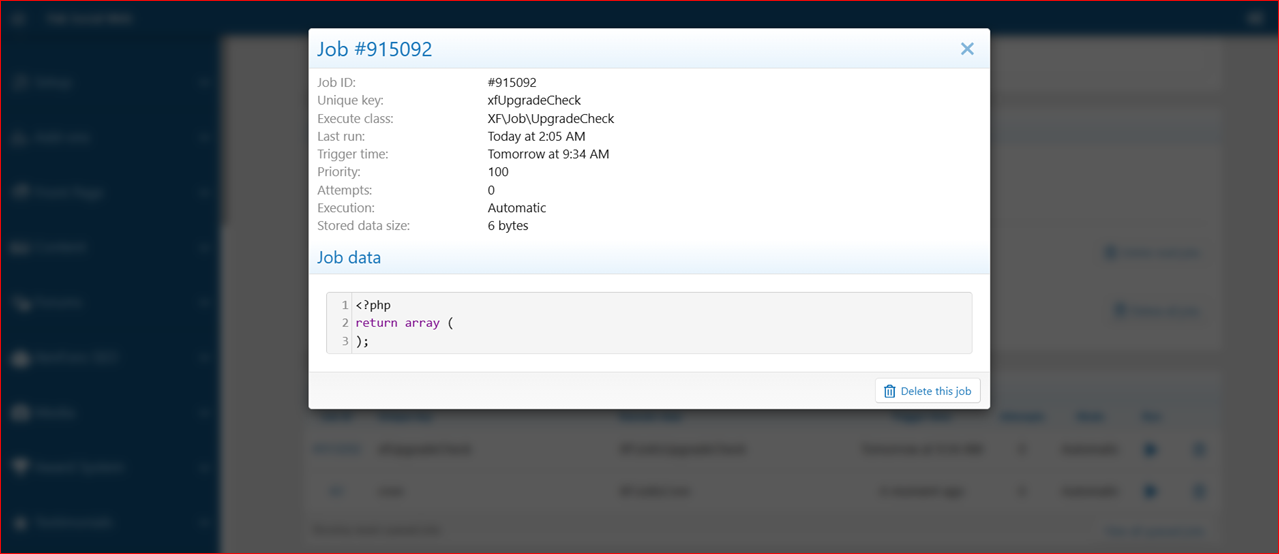Click the 'Last run:' label
The image size is (1279, 554).
click(x=341, y=137)
